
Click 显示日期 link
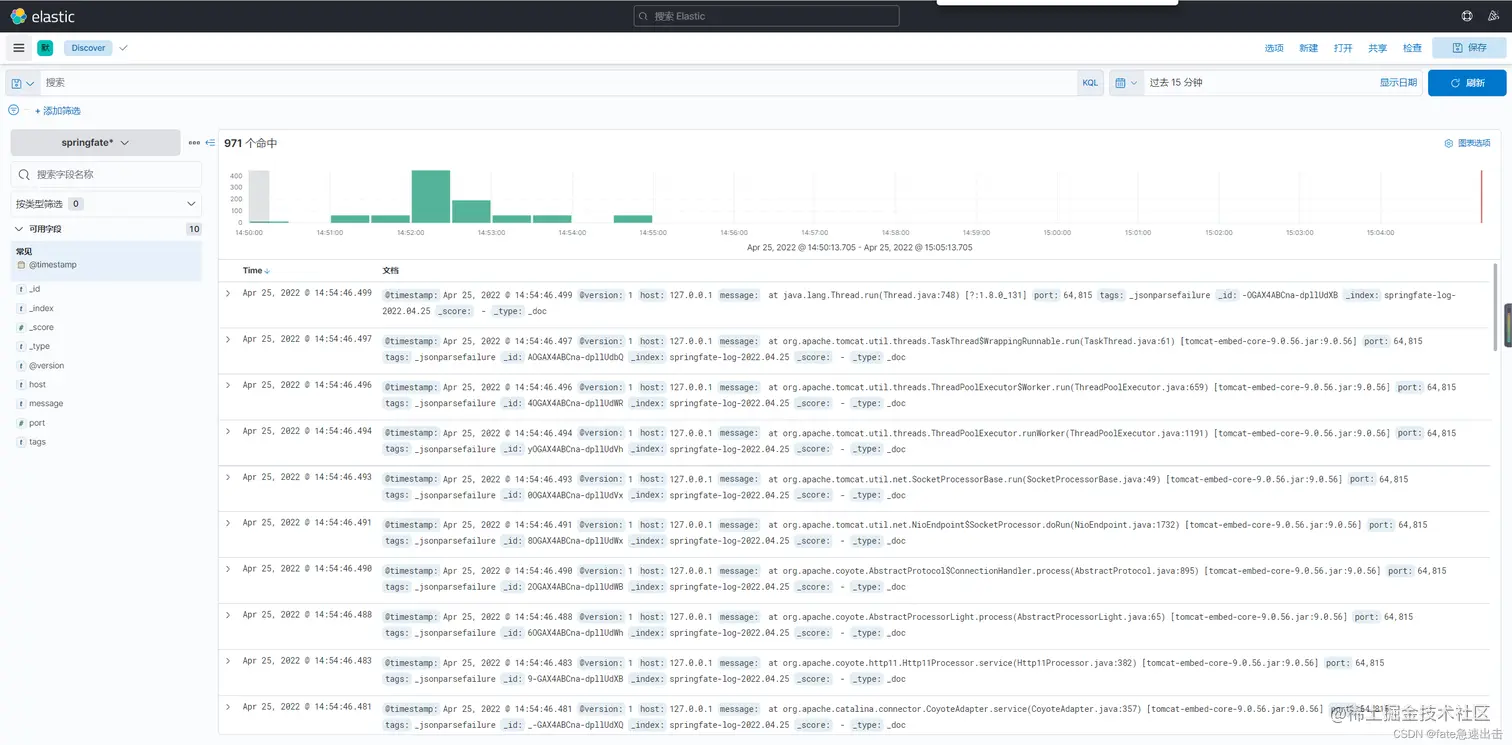(1398, 83)
